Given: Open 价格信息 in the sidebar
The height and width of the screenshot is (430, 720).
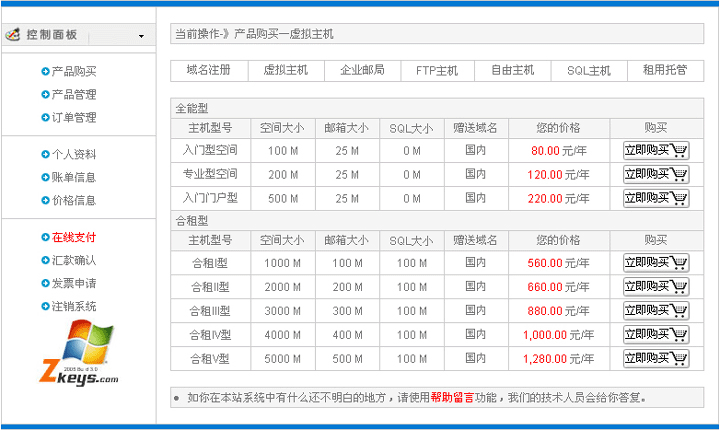Looking at the screenshot, I should point(74,200).
